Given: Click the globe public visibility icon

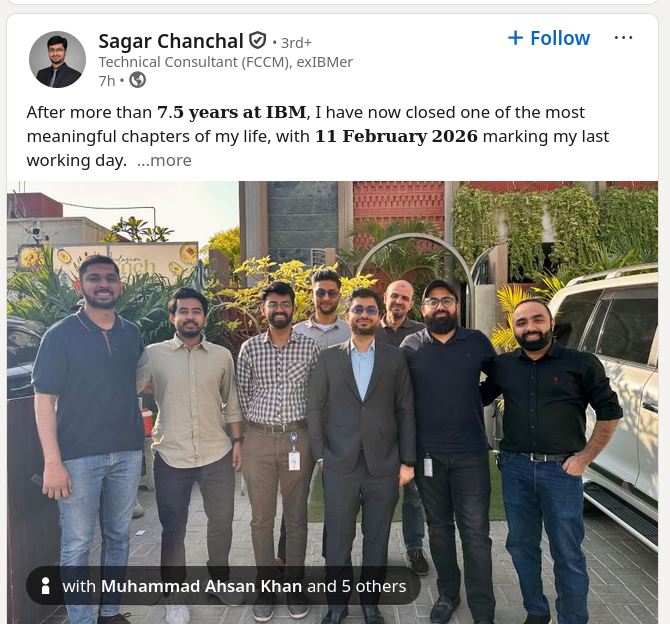Looking at the screenshot, I should 138,80.
